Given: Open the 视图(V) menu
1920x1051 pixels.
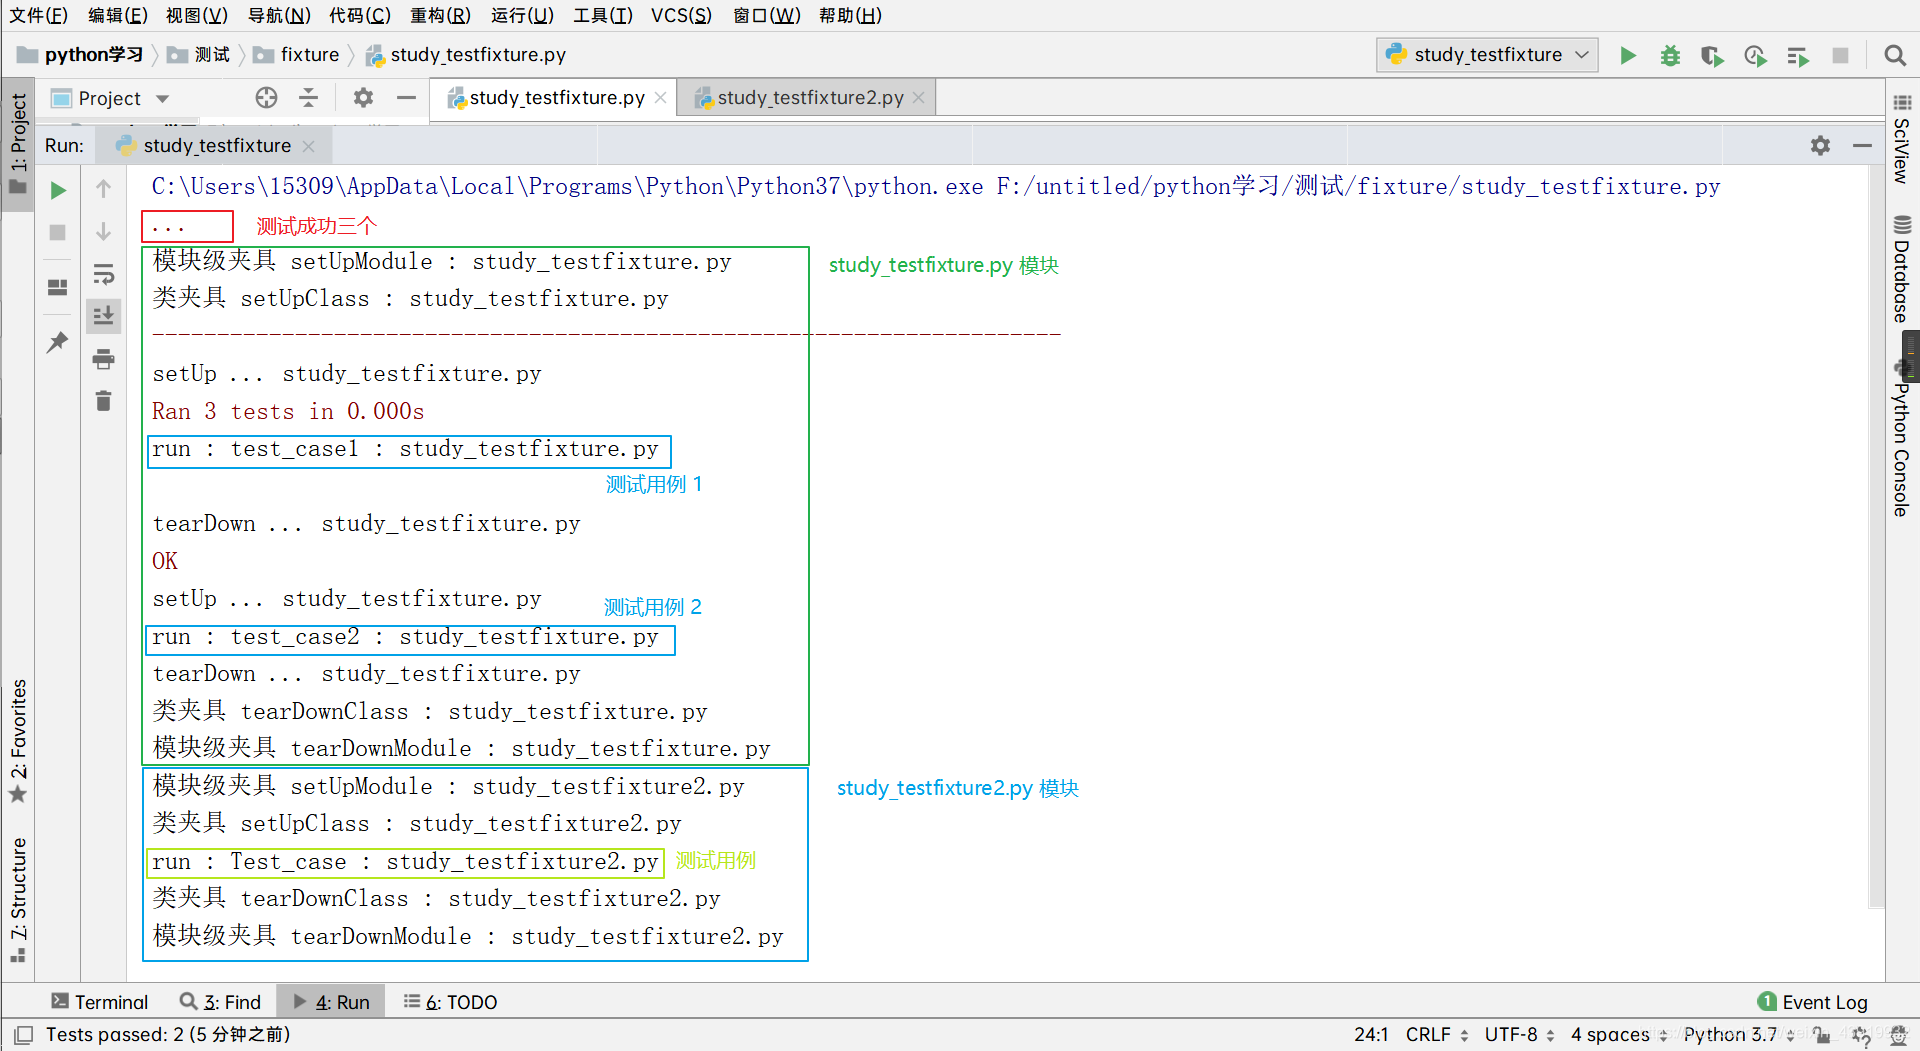Looking at the screenshot, I should coord(197,15).
